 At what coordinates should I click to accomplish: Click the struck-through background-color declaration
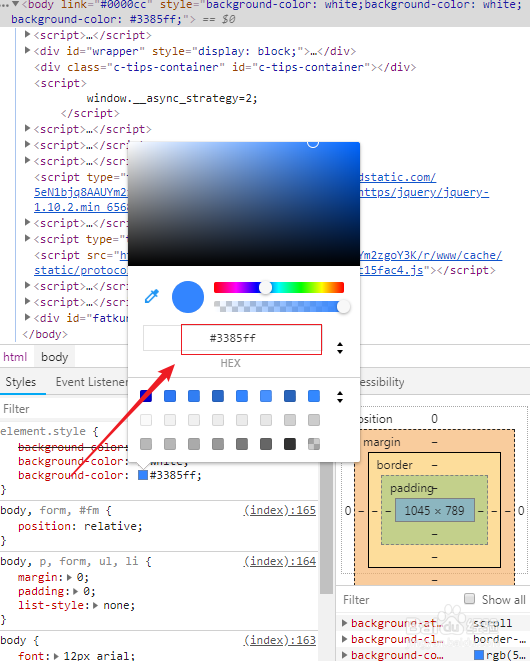point(73,447)
